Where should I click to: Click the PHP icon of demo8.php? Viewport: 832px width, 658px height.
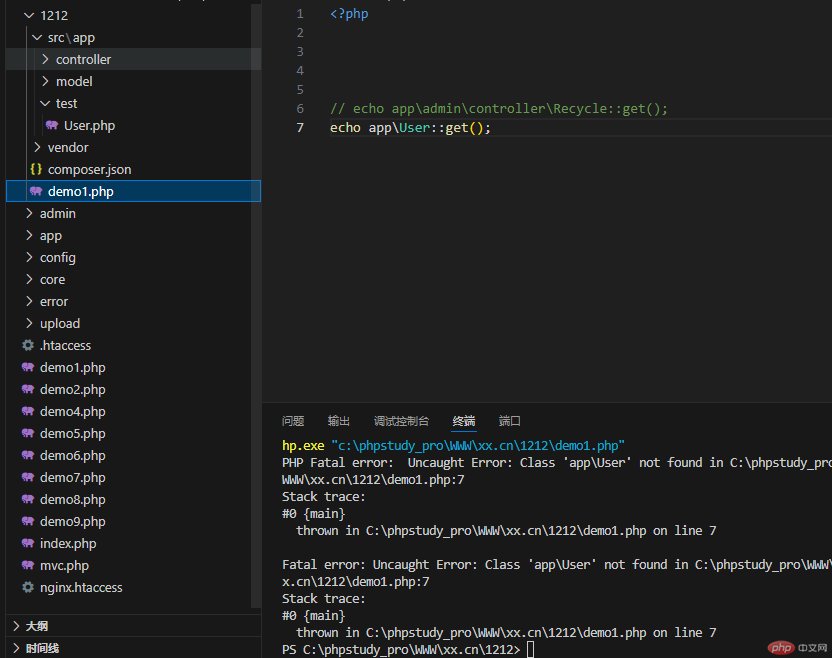tap(28, 499)
